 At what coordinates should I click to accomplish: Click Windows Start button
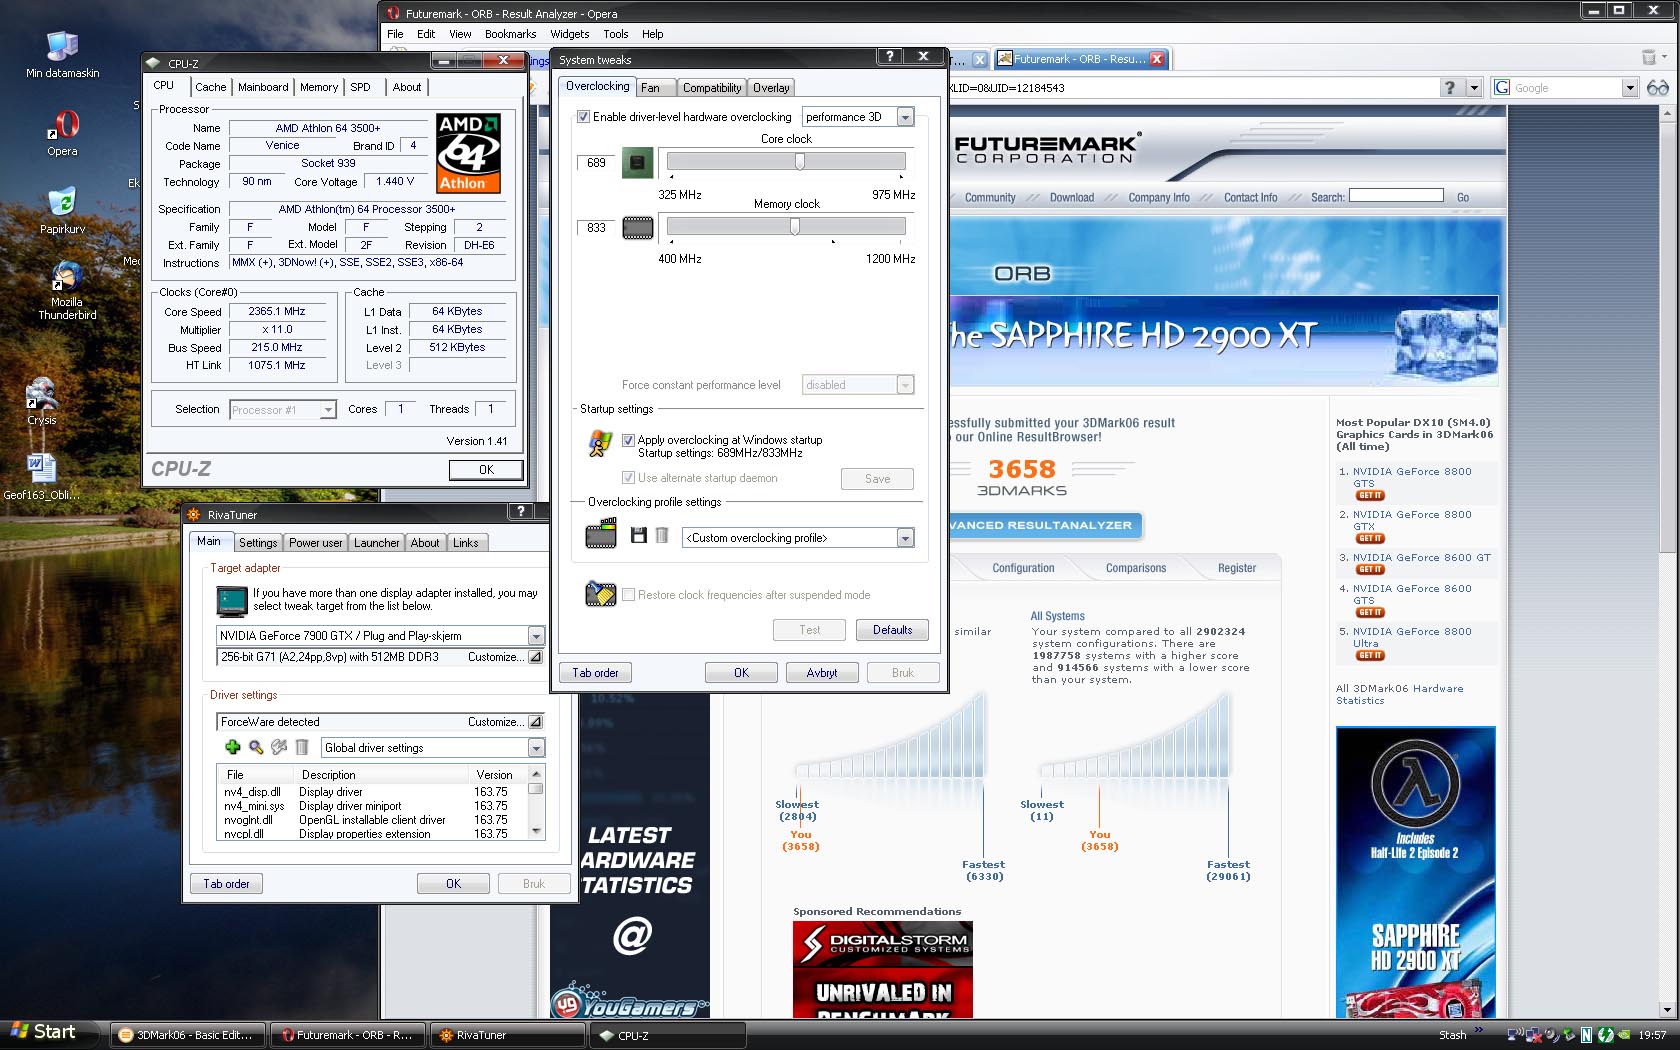point(46,1032)
